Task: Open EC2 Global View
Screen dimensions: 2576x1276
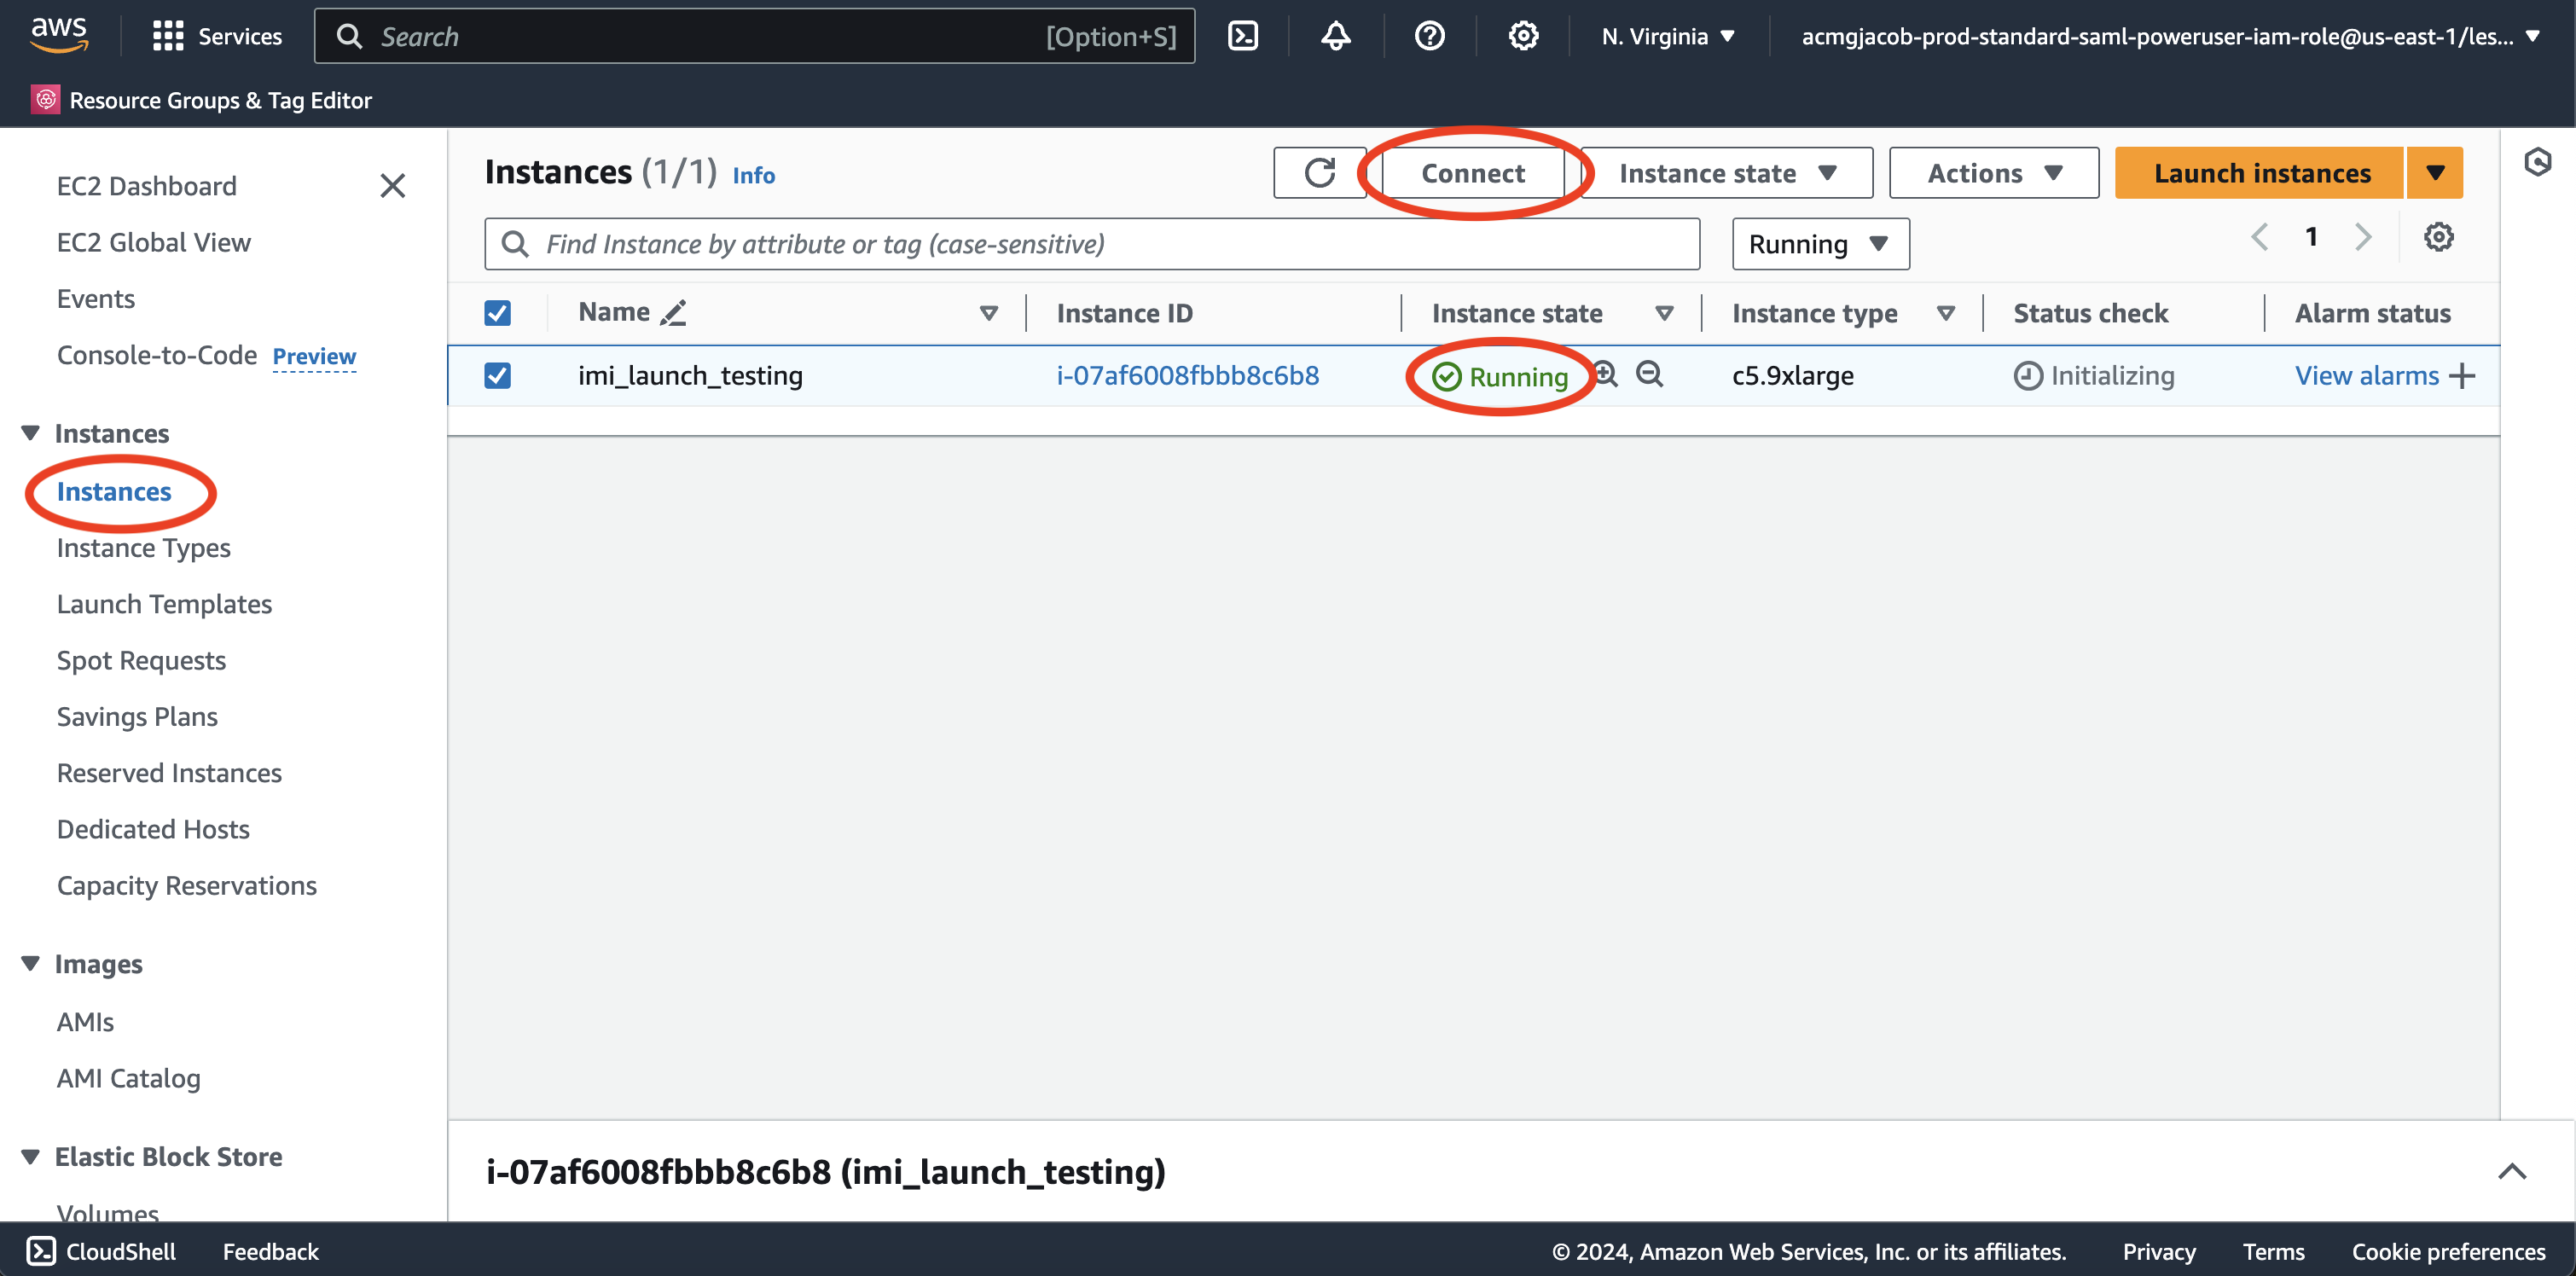Action: [153, 242]
